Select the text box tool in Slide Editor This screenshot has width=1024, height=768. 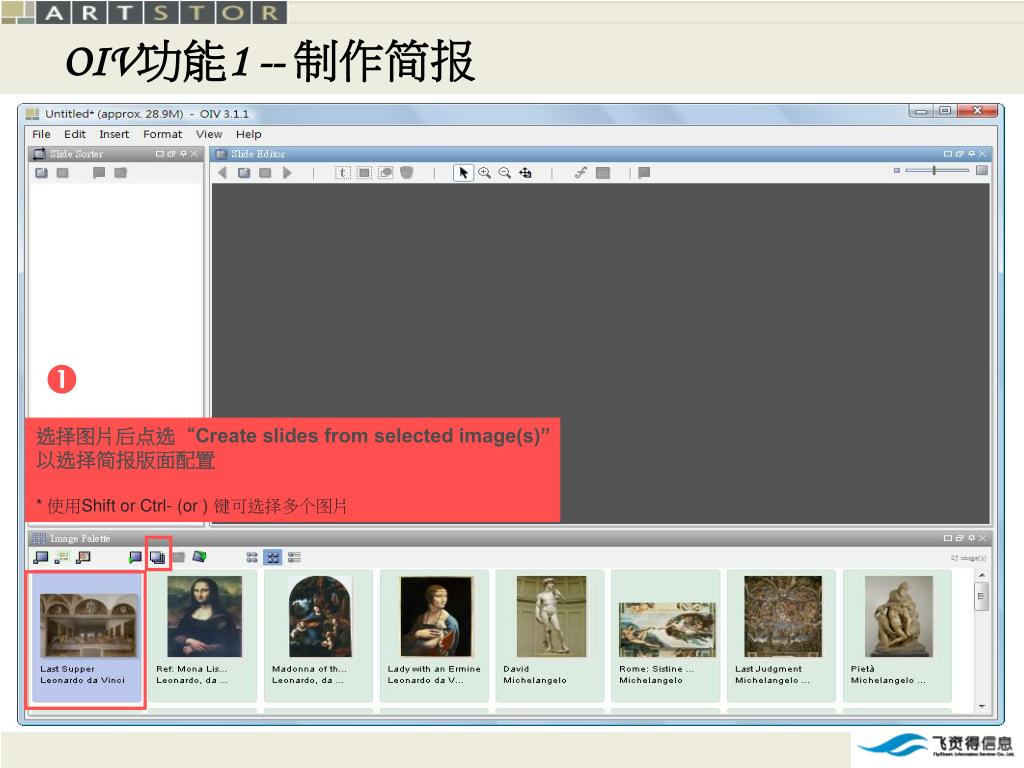pos(343,172)
